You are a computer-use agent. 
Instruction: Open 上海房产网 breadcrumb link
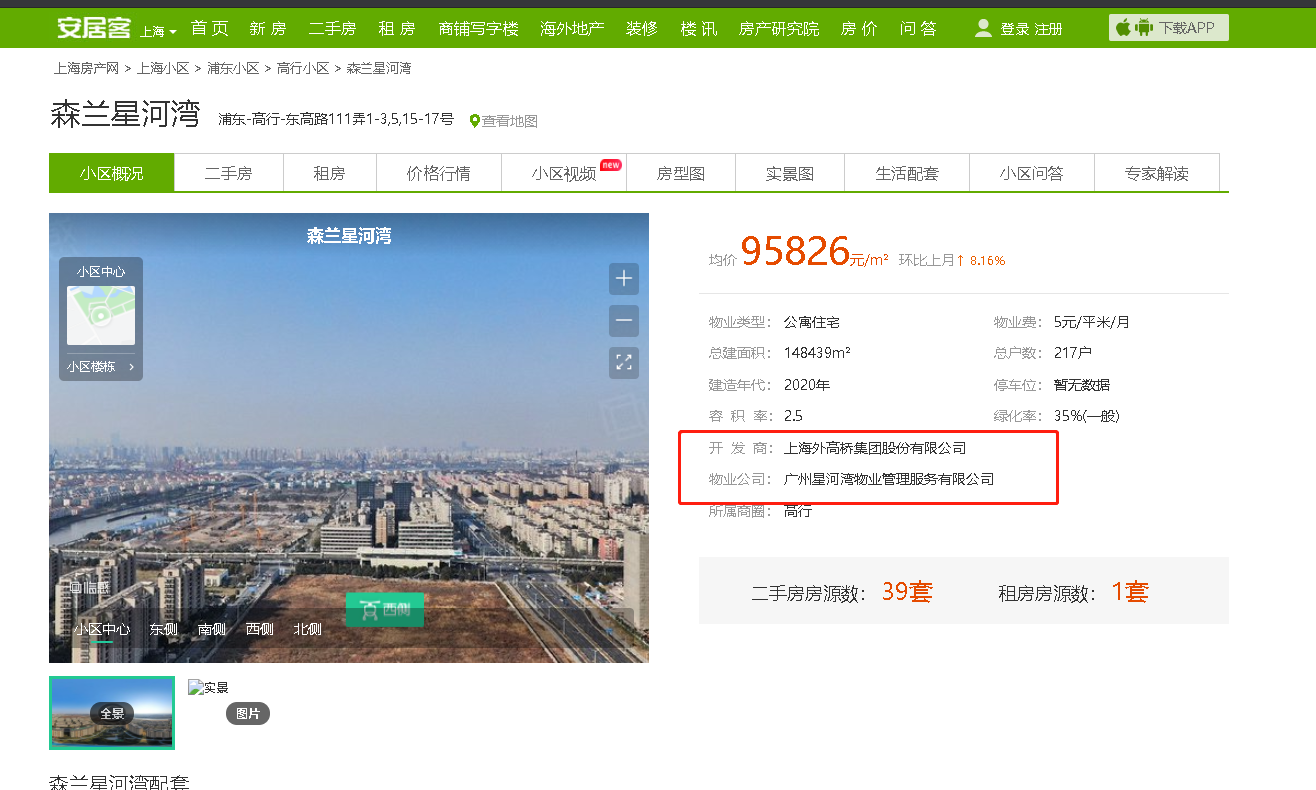[87, 68]
